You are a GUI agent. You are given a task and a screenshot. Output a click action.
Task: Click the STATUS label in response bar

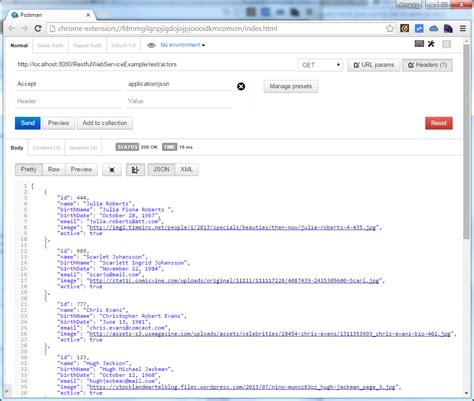coord(127,147)
